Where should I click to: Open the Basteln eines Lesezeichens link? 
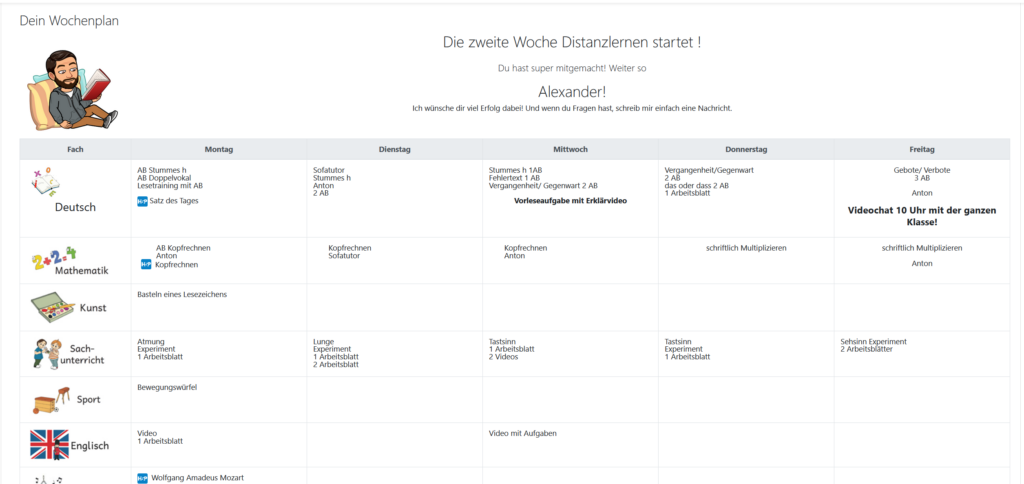183,293
